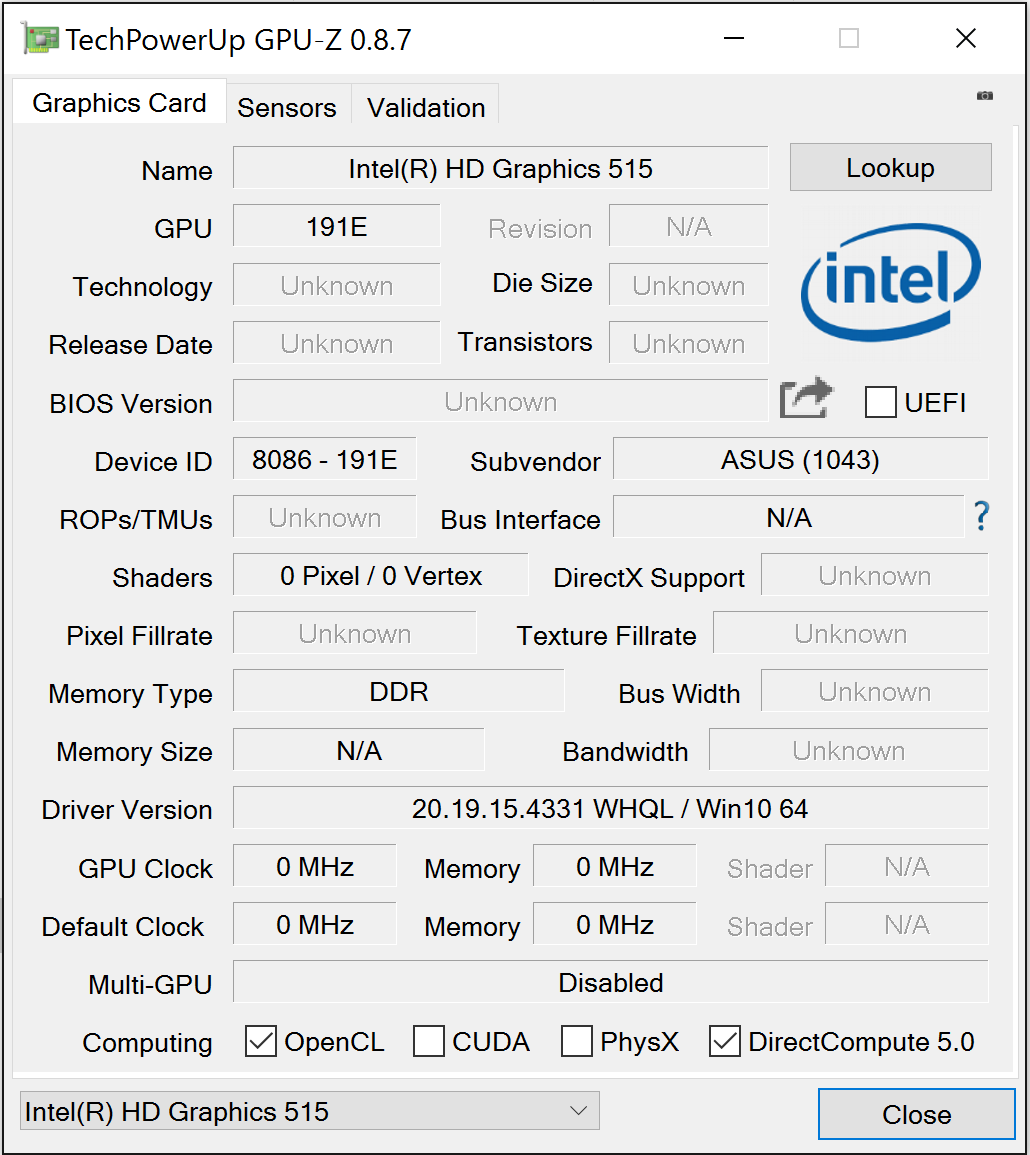Switch to the Validation tab

pyautogui.click(x=426, y=108)
